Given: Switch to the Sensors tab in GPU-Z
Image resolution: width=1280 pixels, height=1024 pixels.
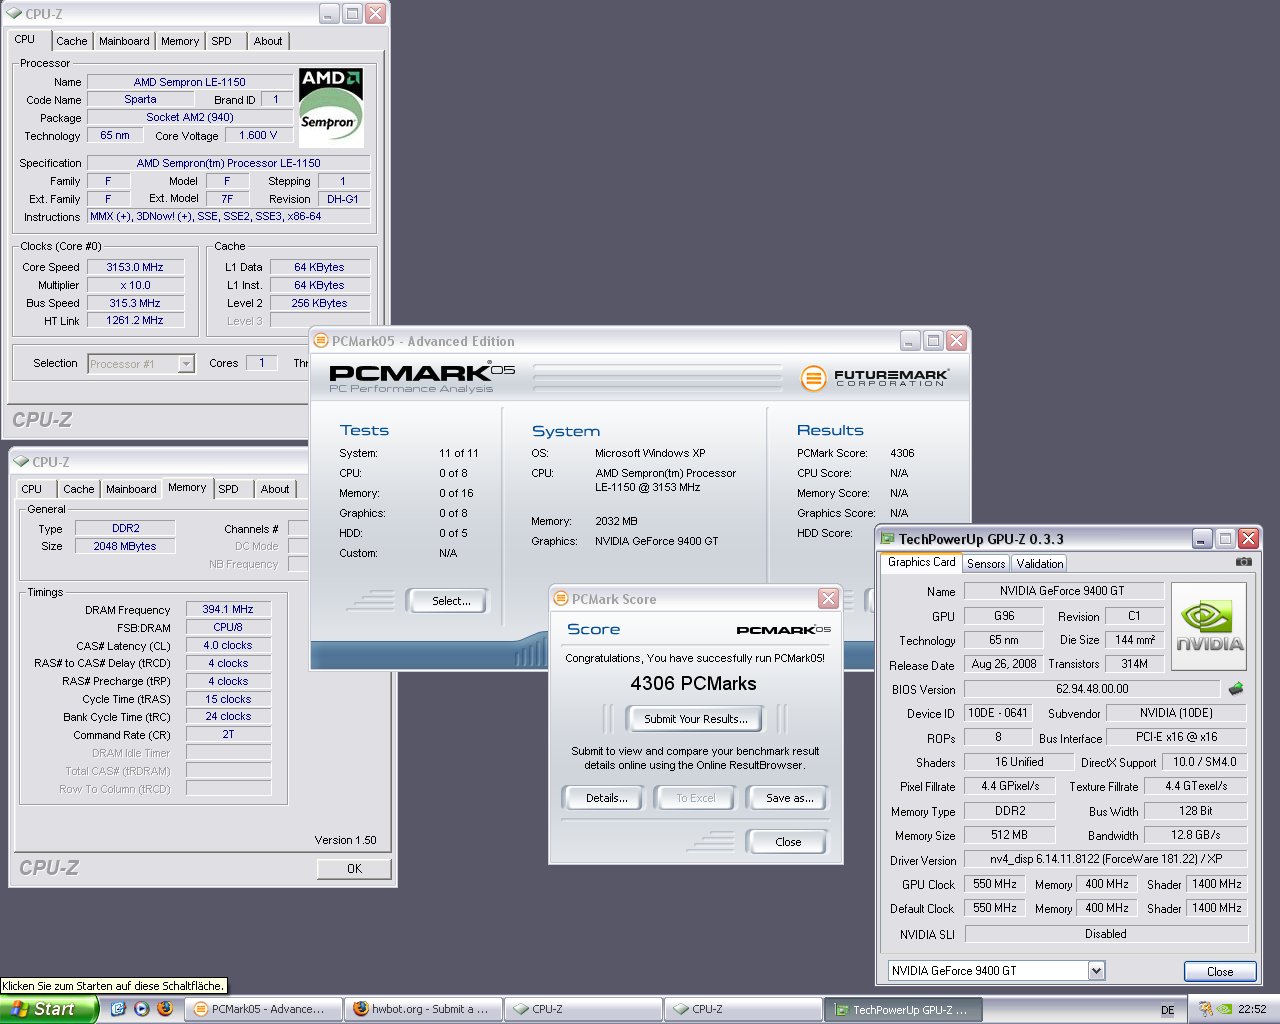Looking at the screenshot, I should [x=986, y=564].
